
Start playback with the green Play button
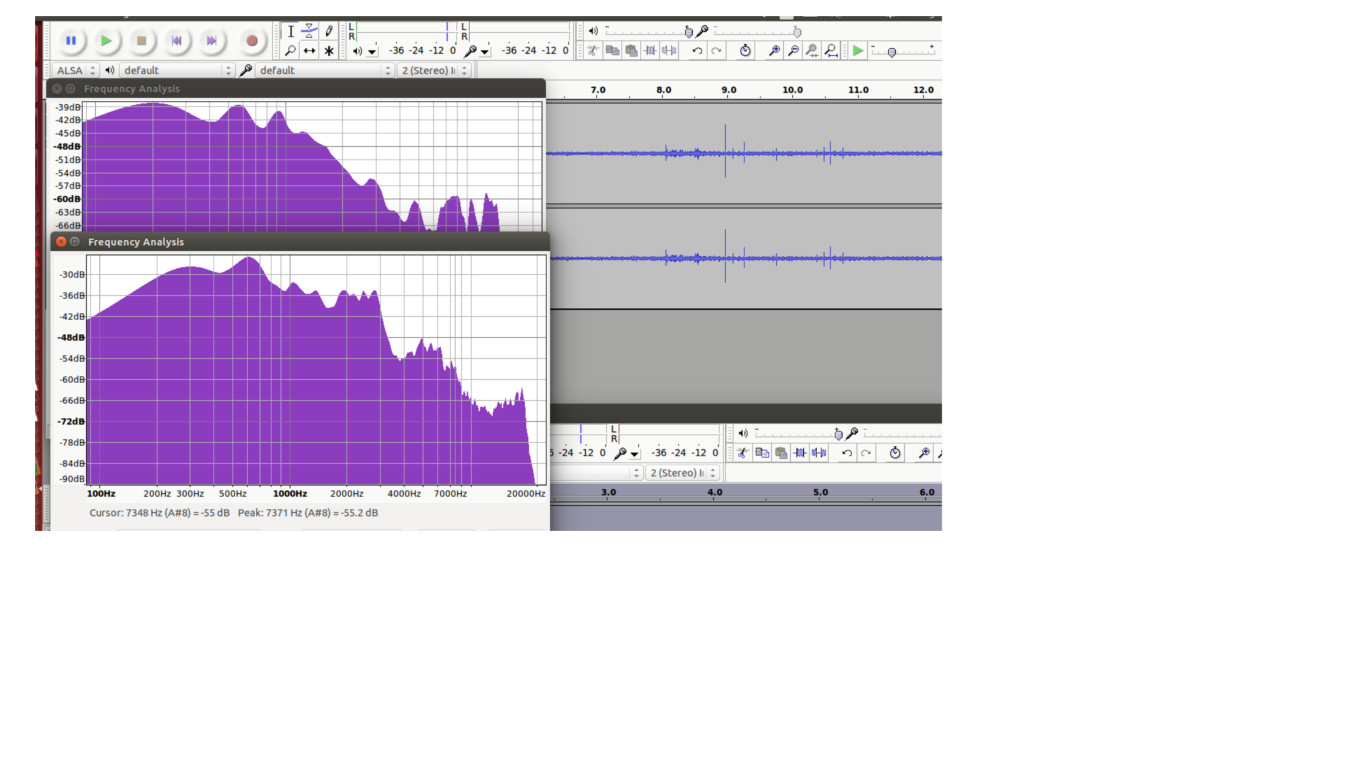coord(106,41)
